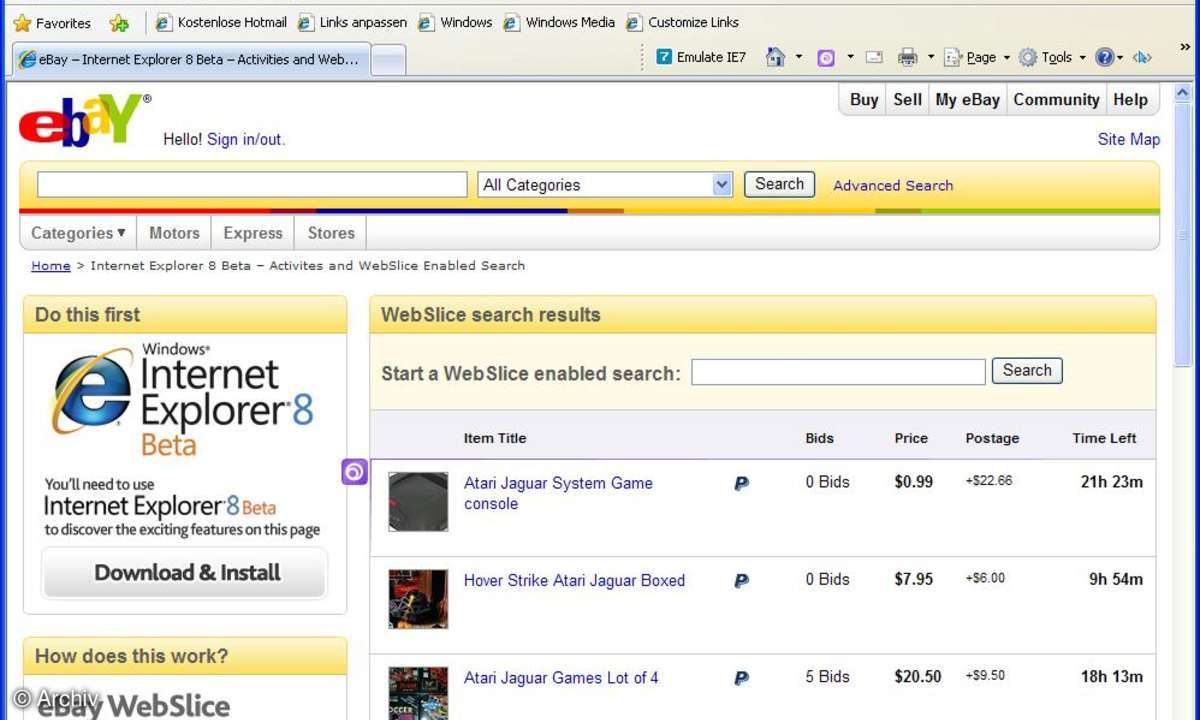Open the Atari Jaguar Games Lot of 4 listing
This screenshot has height=720, width=1200.
pos(561,678)
